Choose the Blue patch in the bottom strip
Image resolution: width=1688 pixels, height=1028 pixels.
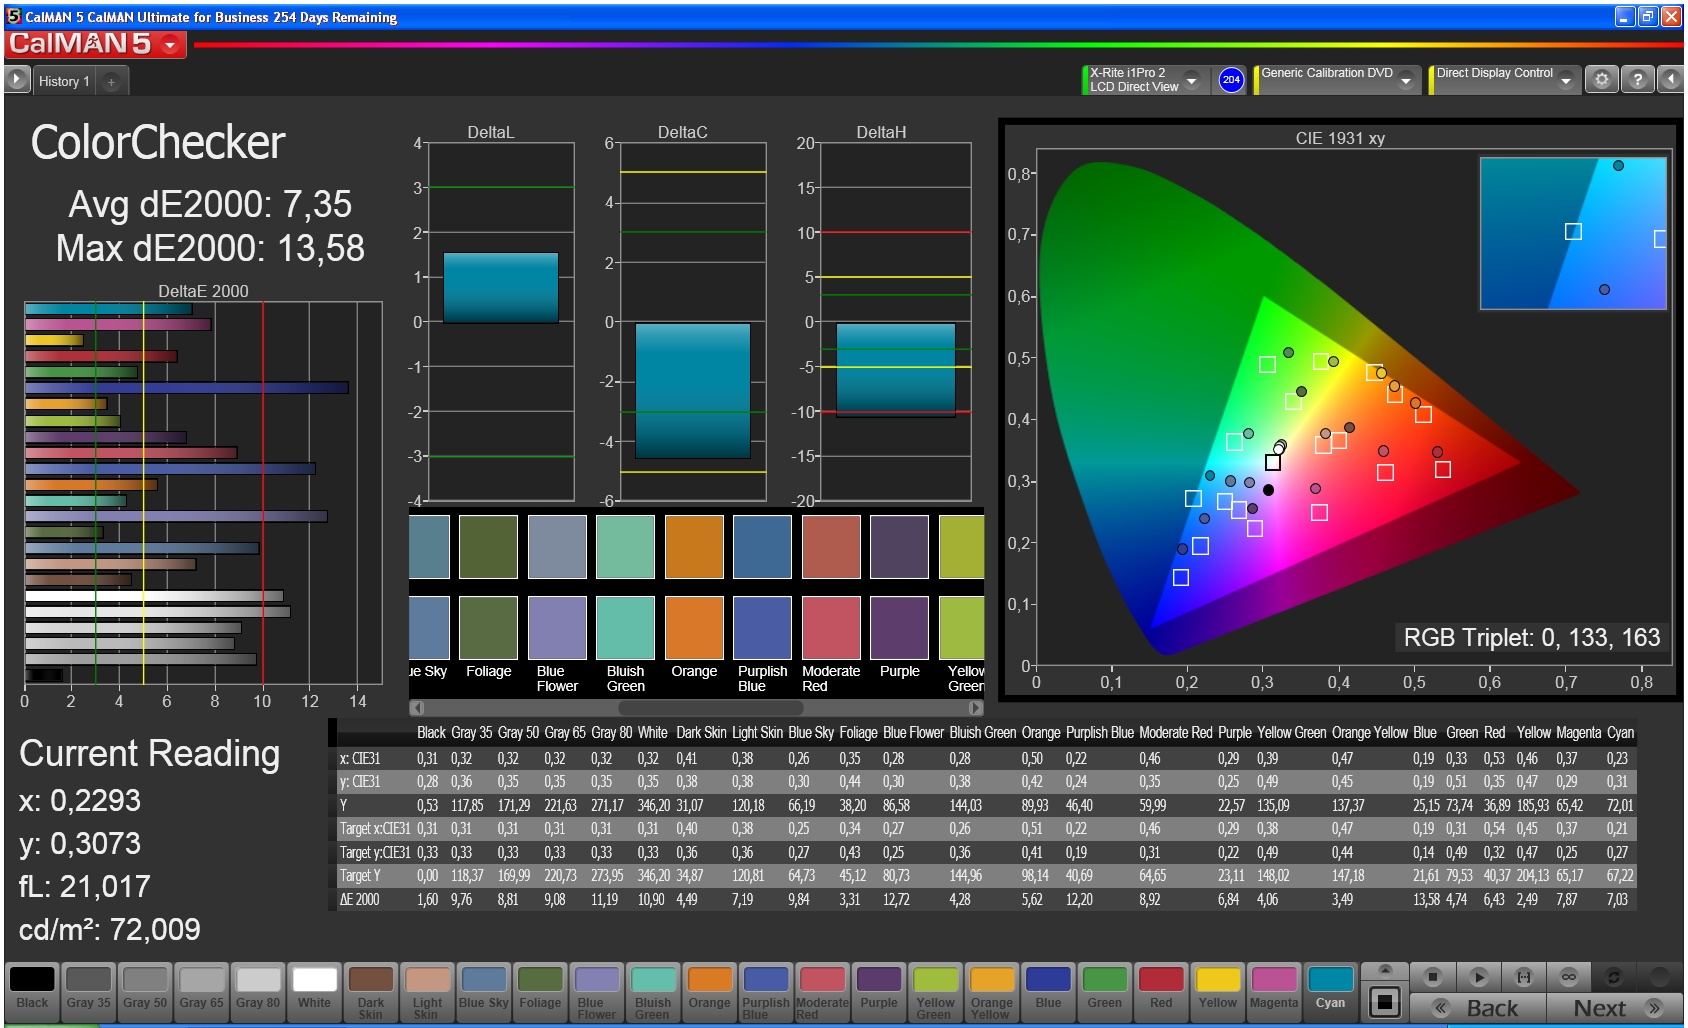1048,992
